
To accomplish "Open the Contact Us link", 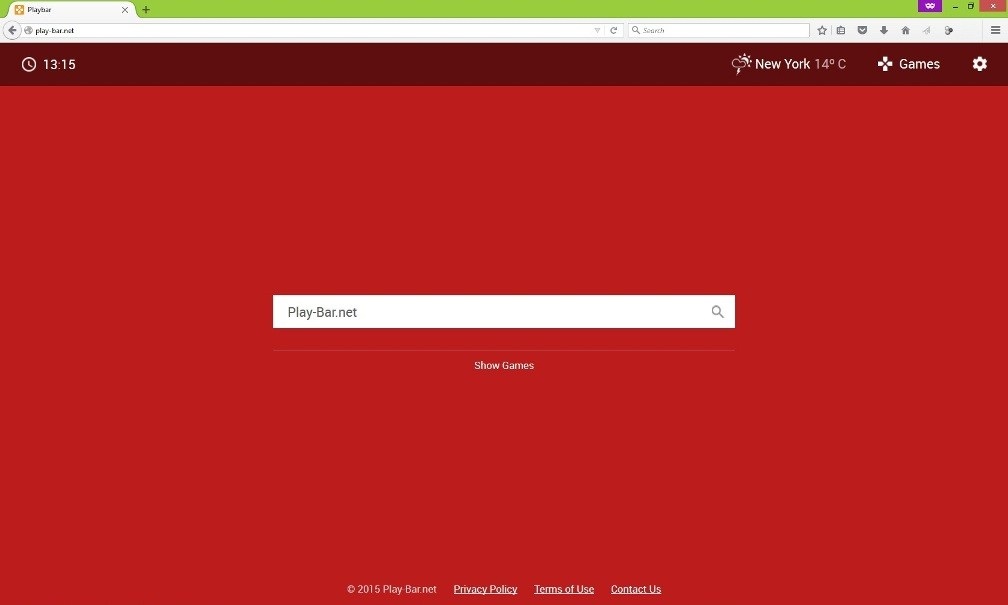I will (x=636, y=589).
